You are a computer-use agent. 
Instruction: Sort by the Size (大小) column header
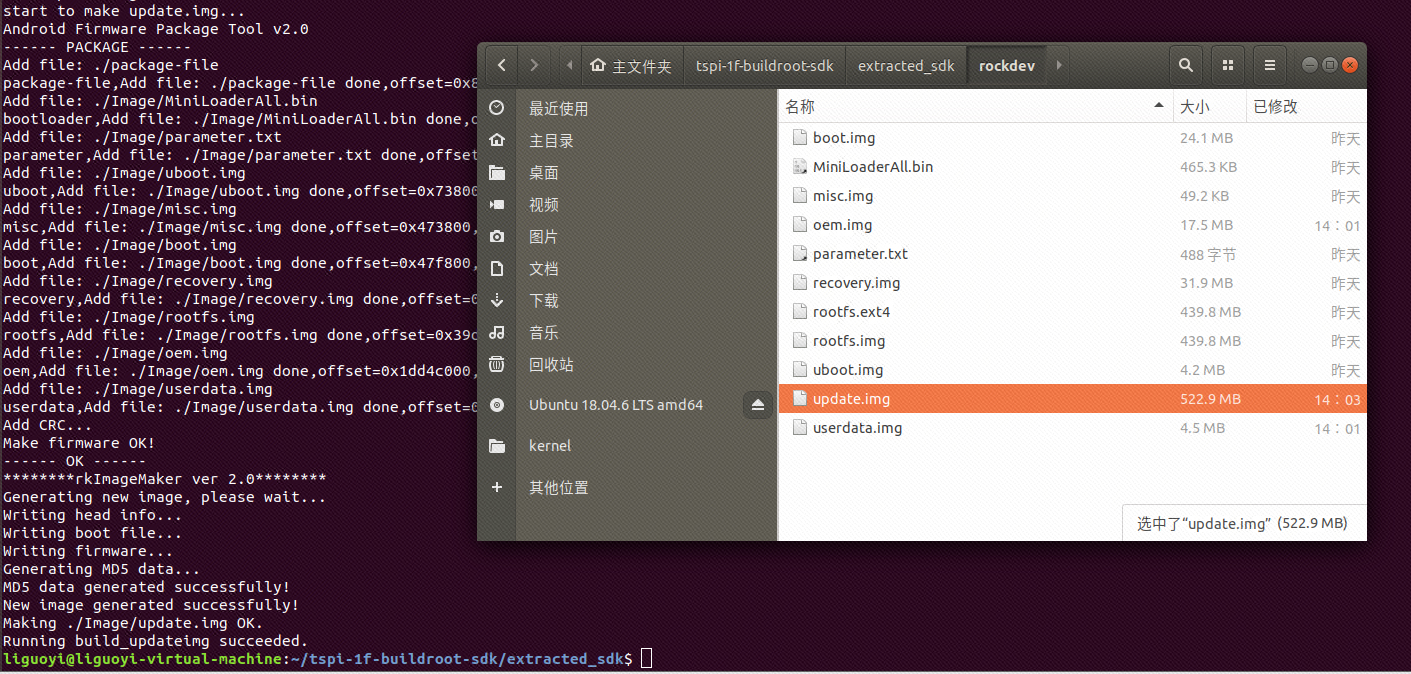point(1195,107)
